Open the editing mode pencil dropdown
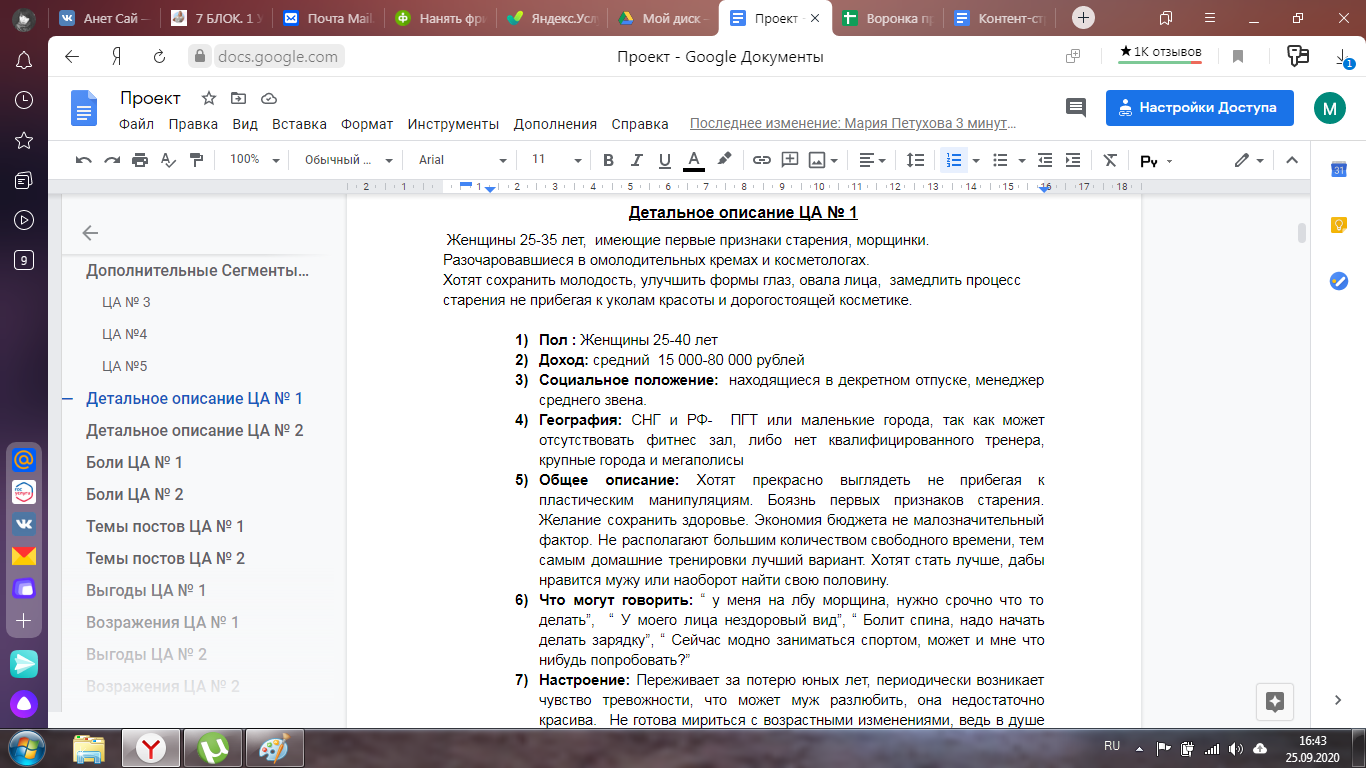 pyautogui.click(x=1250, y=160)
